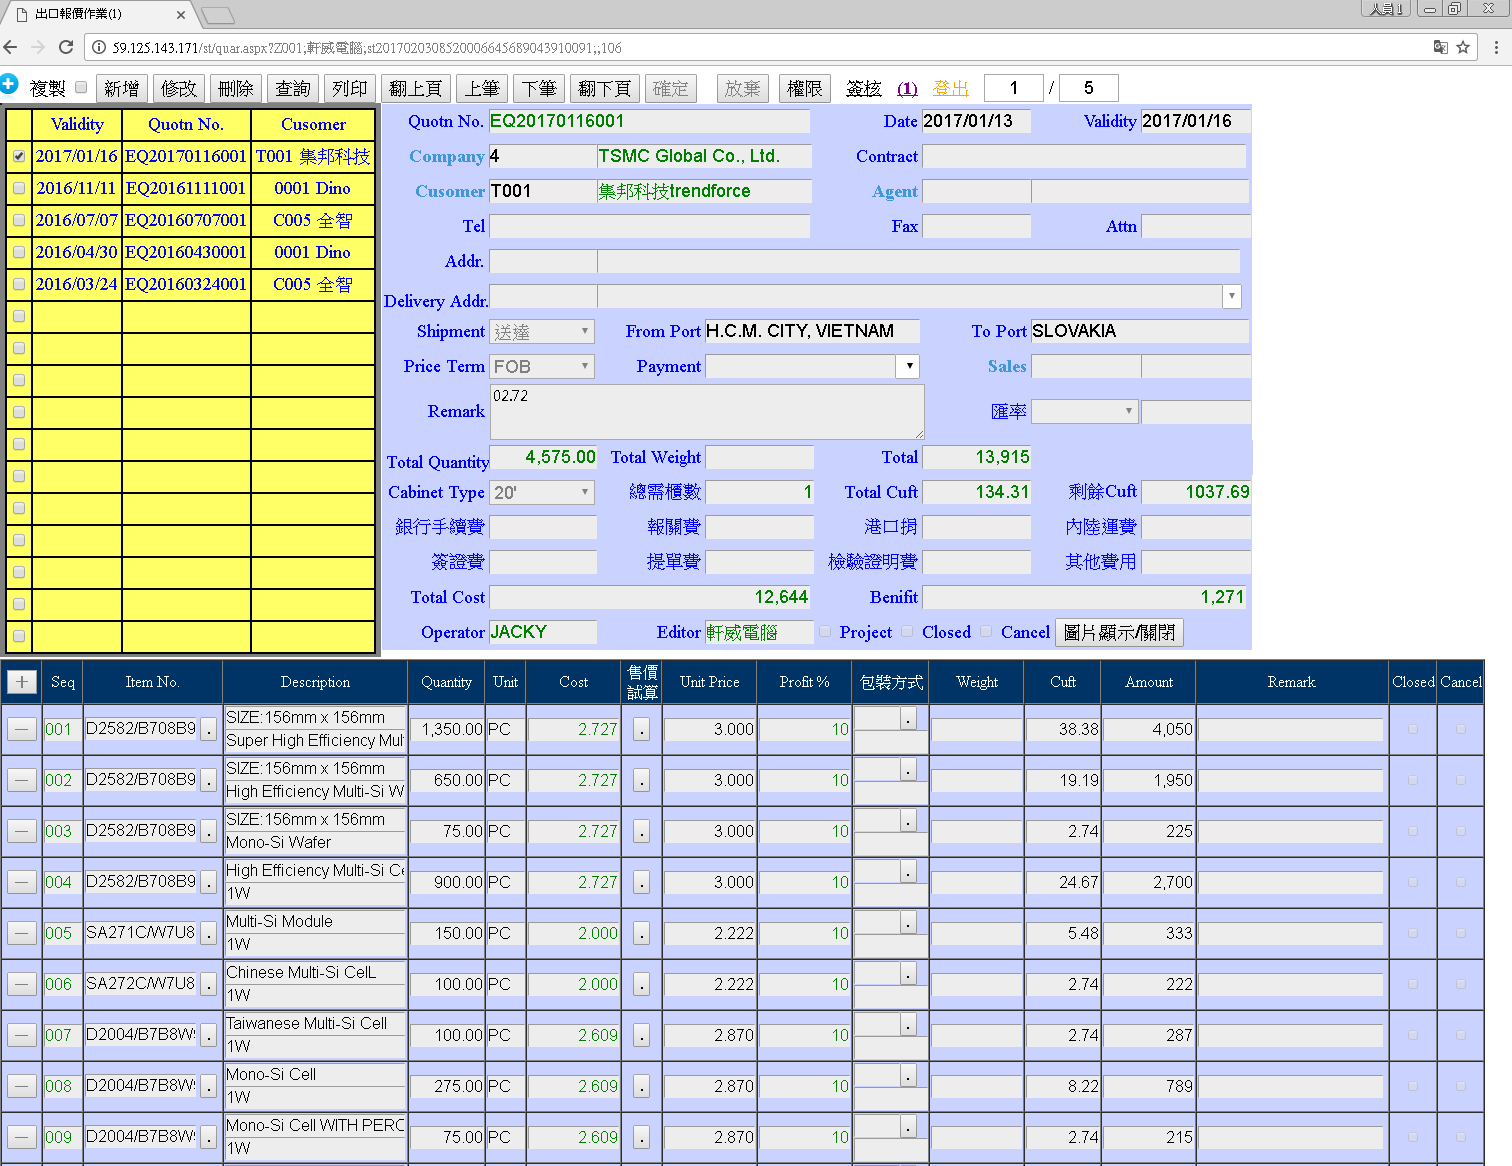
Task: Open item lookup dot button for row 006
Action: pos(208,985)
